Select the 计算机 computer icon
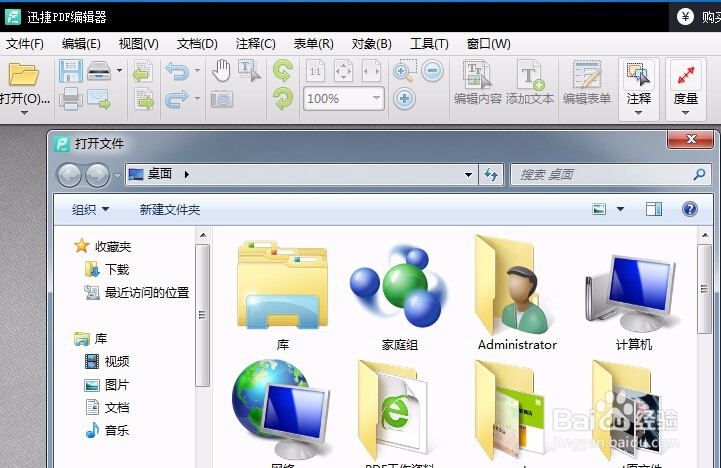This screenshot has width=721, height=468. point(634,299)
